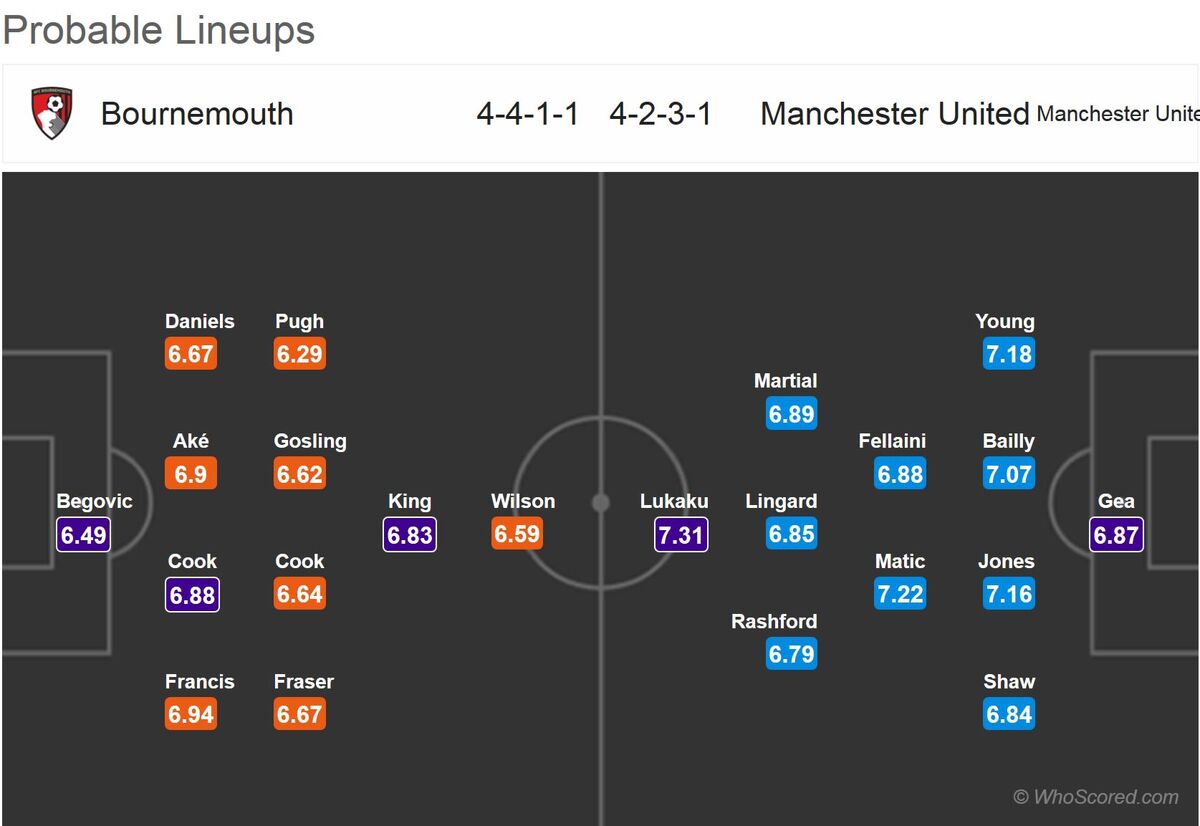Open the Shaw 6.84 rating badge
1200x826 pixels.
[1008, 714]
